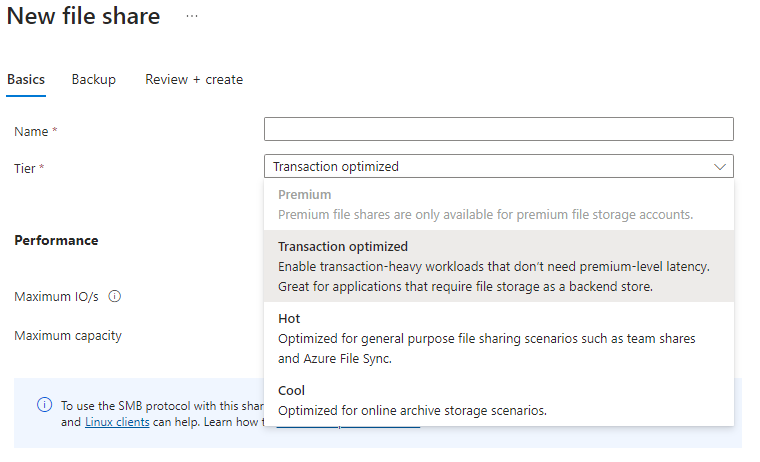
Task: Select the Transaction optimized tier option
Action: pos(499,266)
